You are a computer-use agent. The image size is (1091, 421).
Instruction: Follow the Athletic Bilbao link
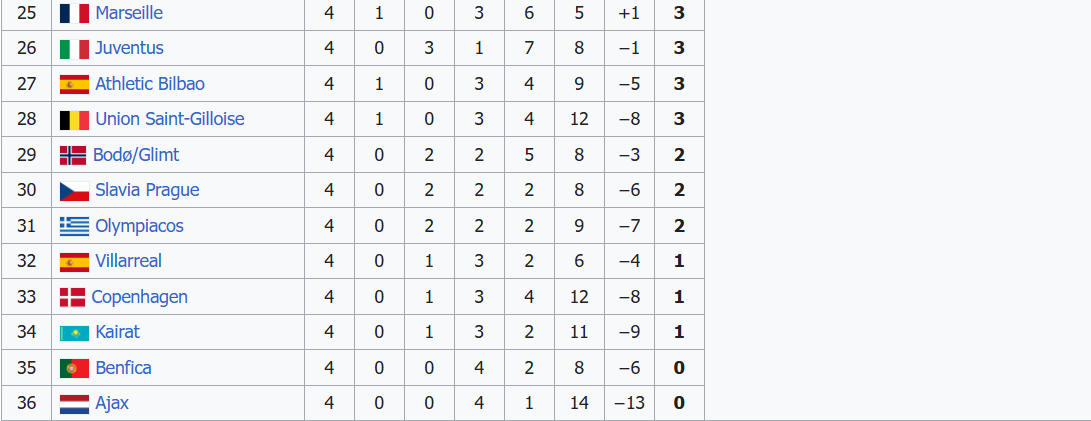tap(150, 84)
